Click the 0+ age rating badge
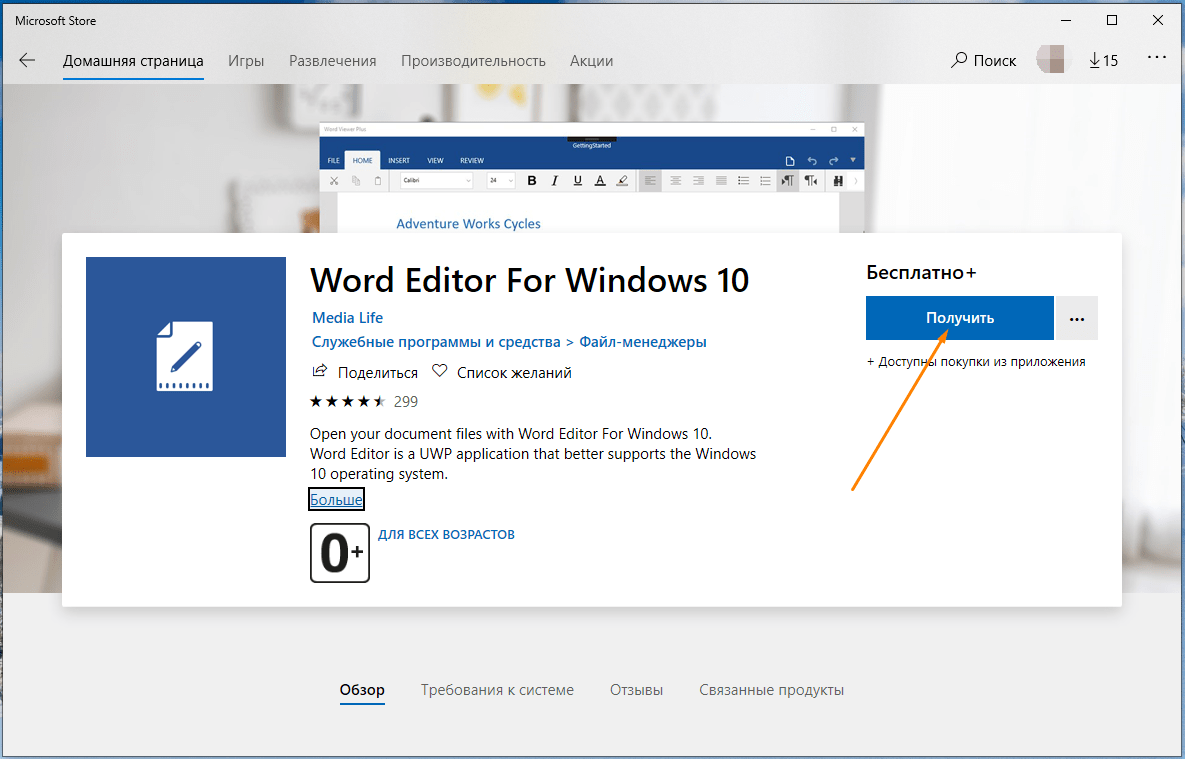The height and width of the screenshot is (759, 1185). 340,553
